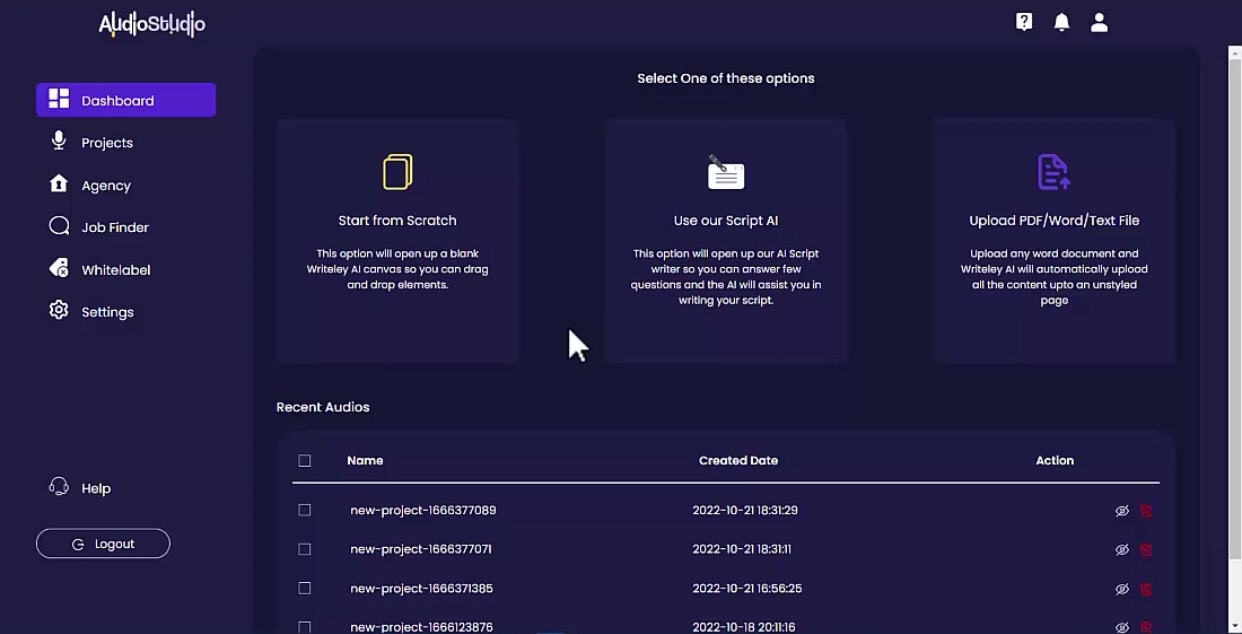Click the Action column header
The height and width of the screenshot is (634, 1242).
coord(1055,461)
